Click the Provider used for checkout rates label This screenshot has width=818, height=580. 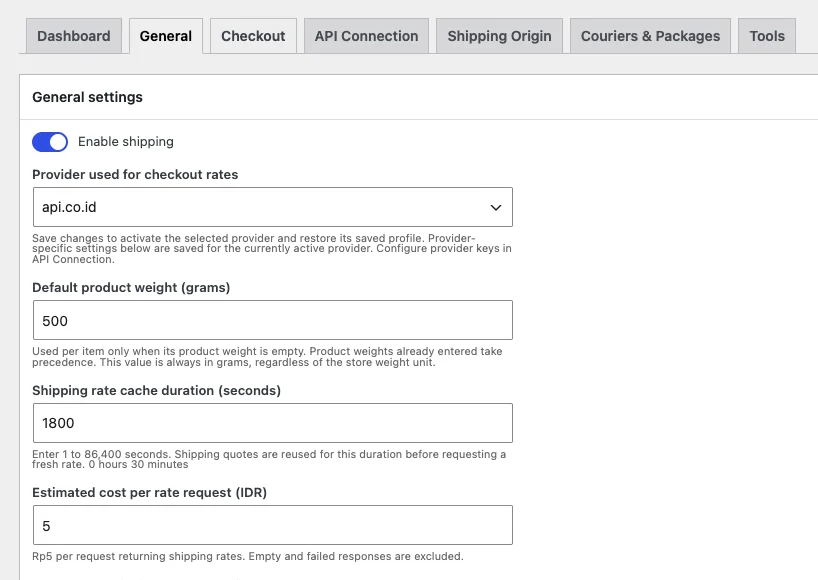pyautogui.click(x=135, y=175)
